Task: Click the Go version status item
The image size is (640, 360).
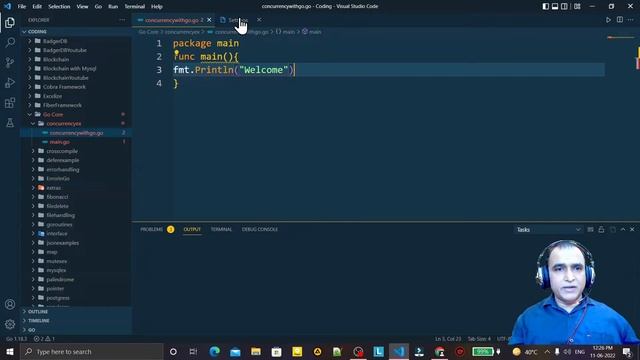Action: [16, 339]
